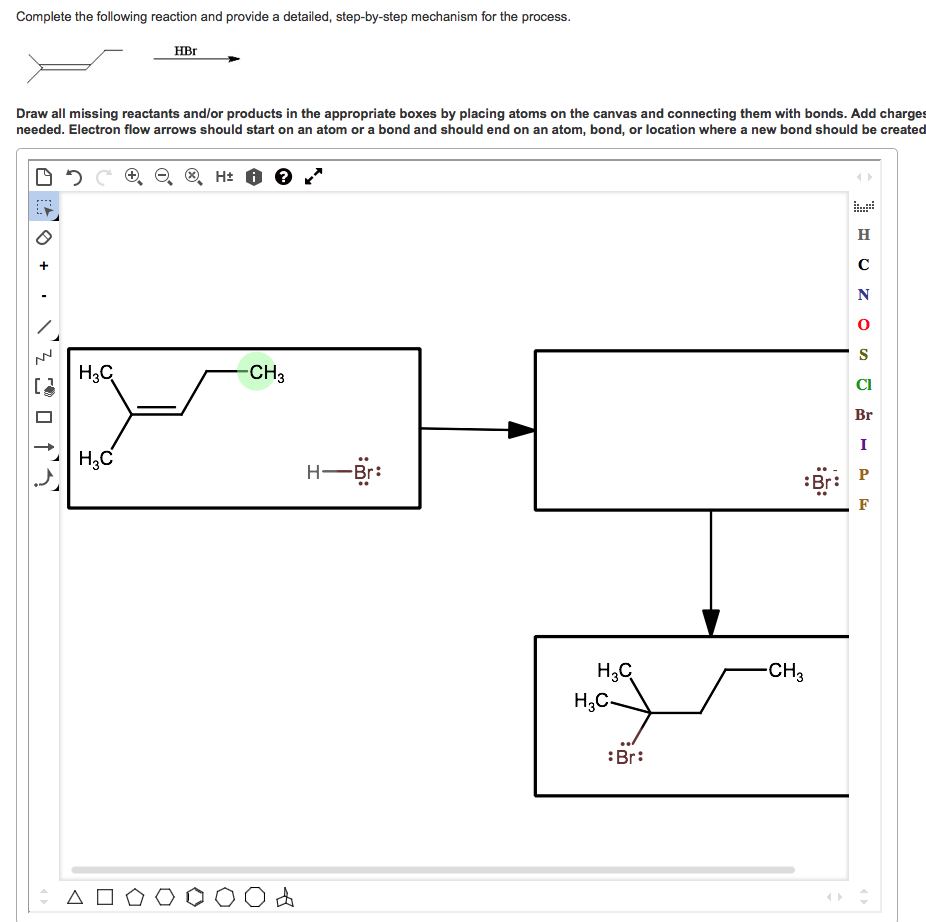Select the curved electron flow arrow tool

click(x=45, y=478)
